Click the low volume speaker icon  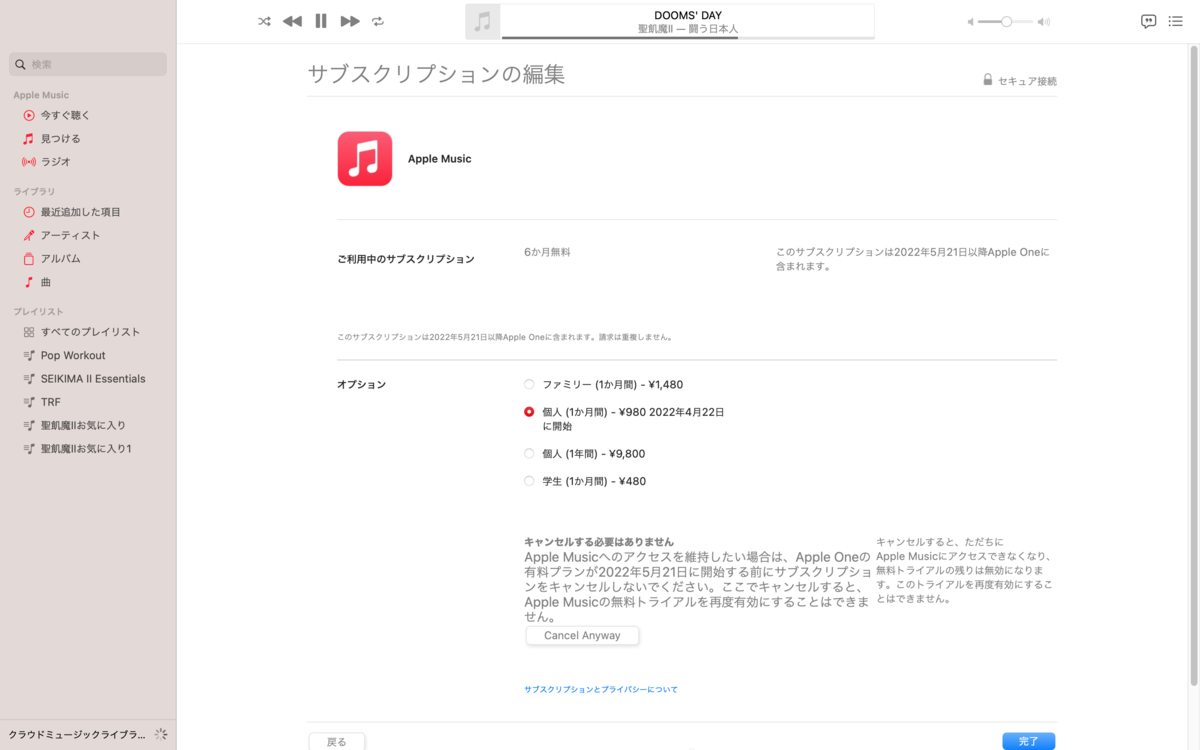tap(970, 21)
